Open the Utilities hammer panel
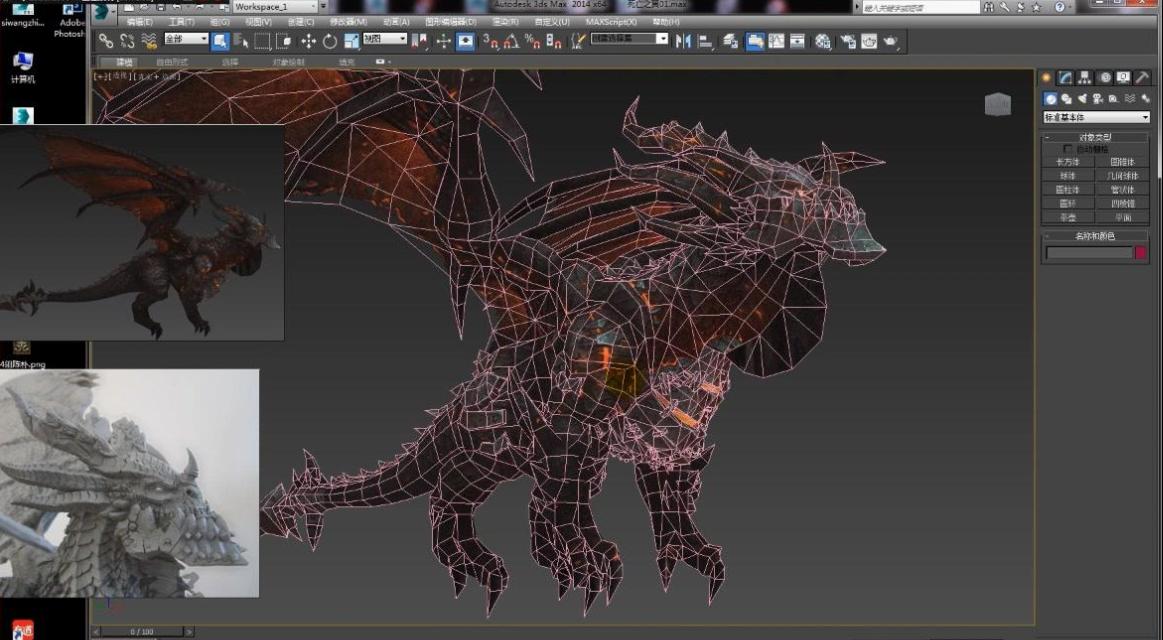 1142,77
